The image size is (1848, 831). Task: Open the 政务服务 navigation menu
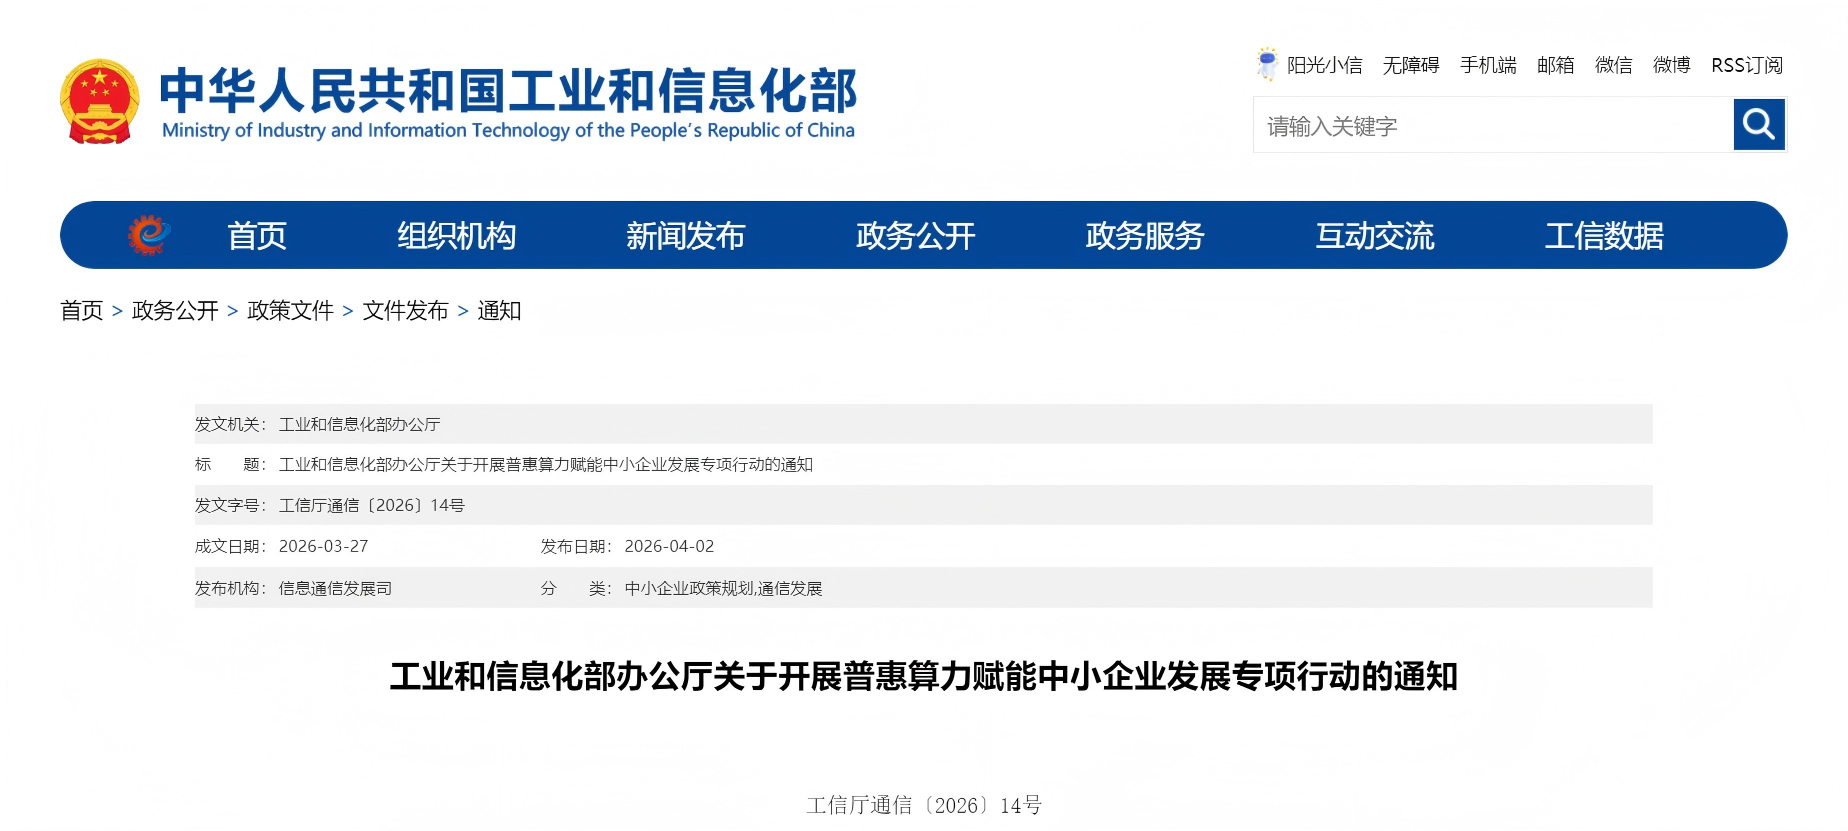(x=1145, y=236)
